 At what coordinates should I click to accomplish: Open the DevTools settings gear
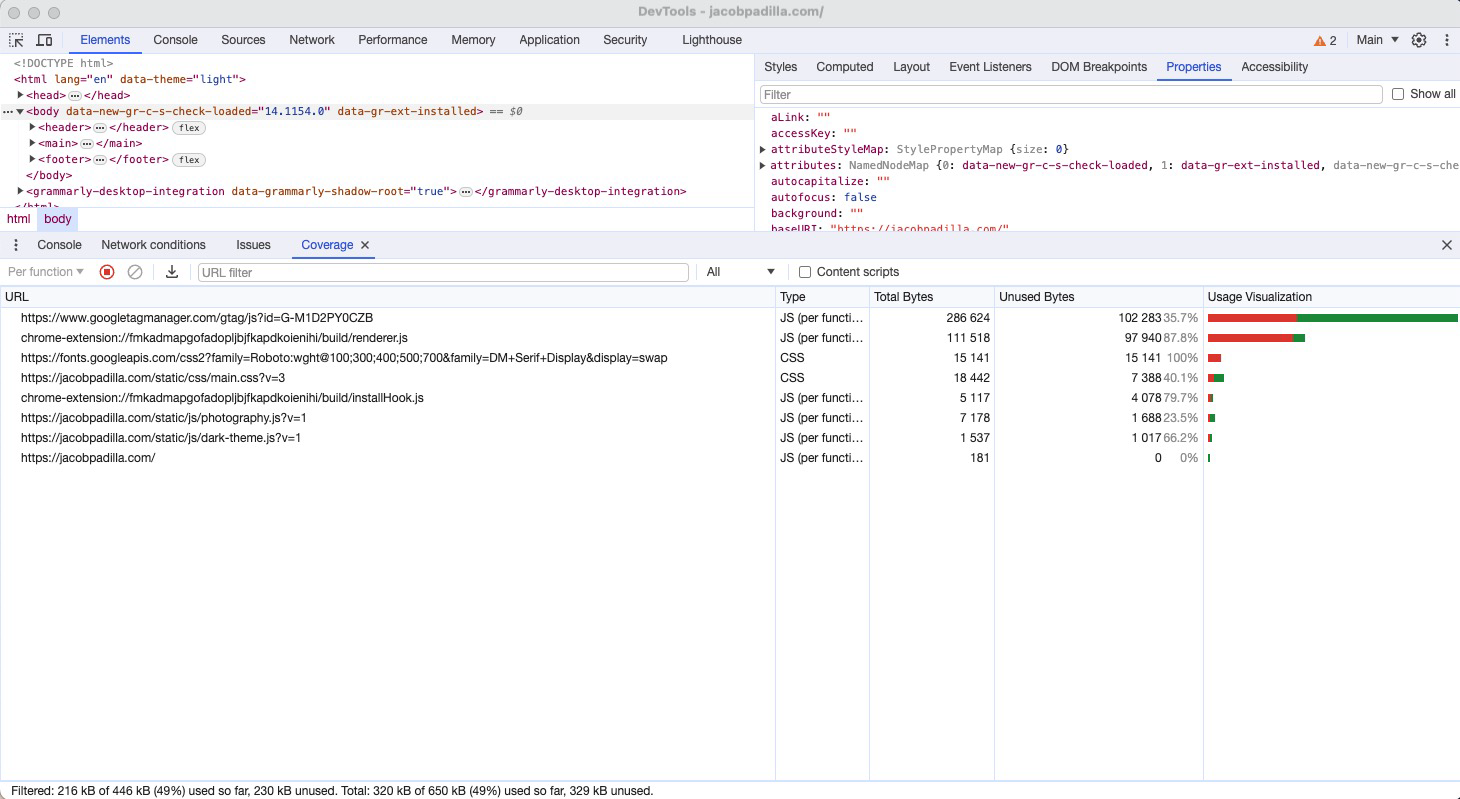[x=1419, y=40]
